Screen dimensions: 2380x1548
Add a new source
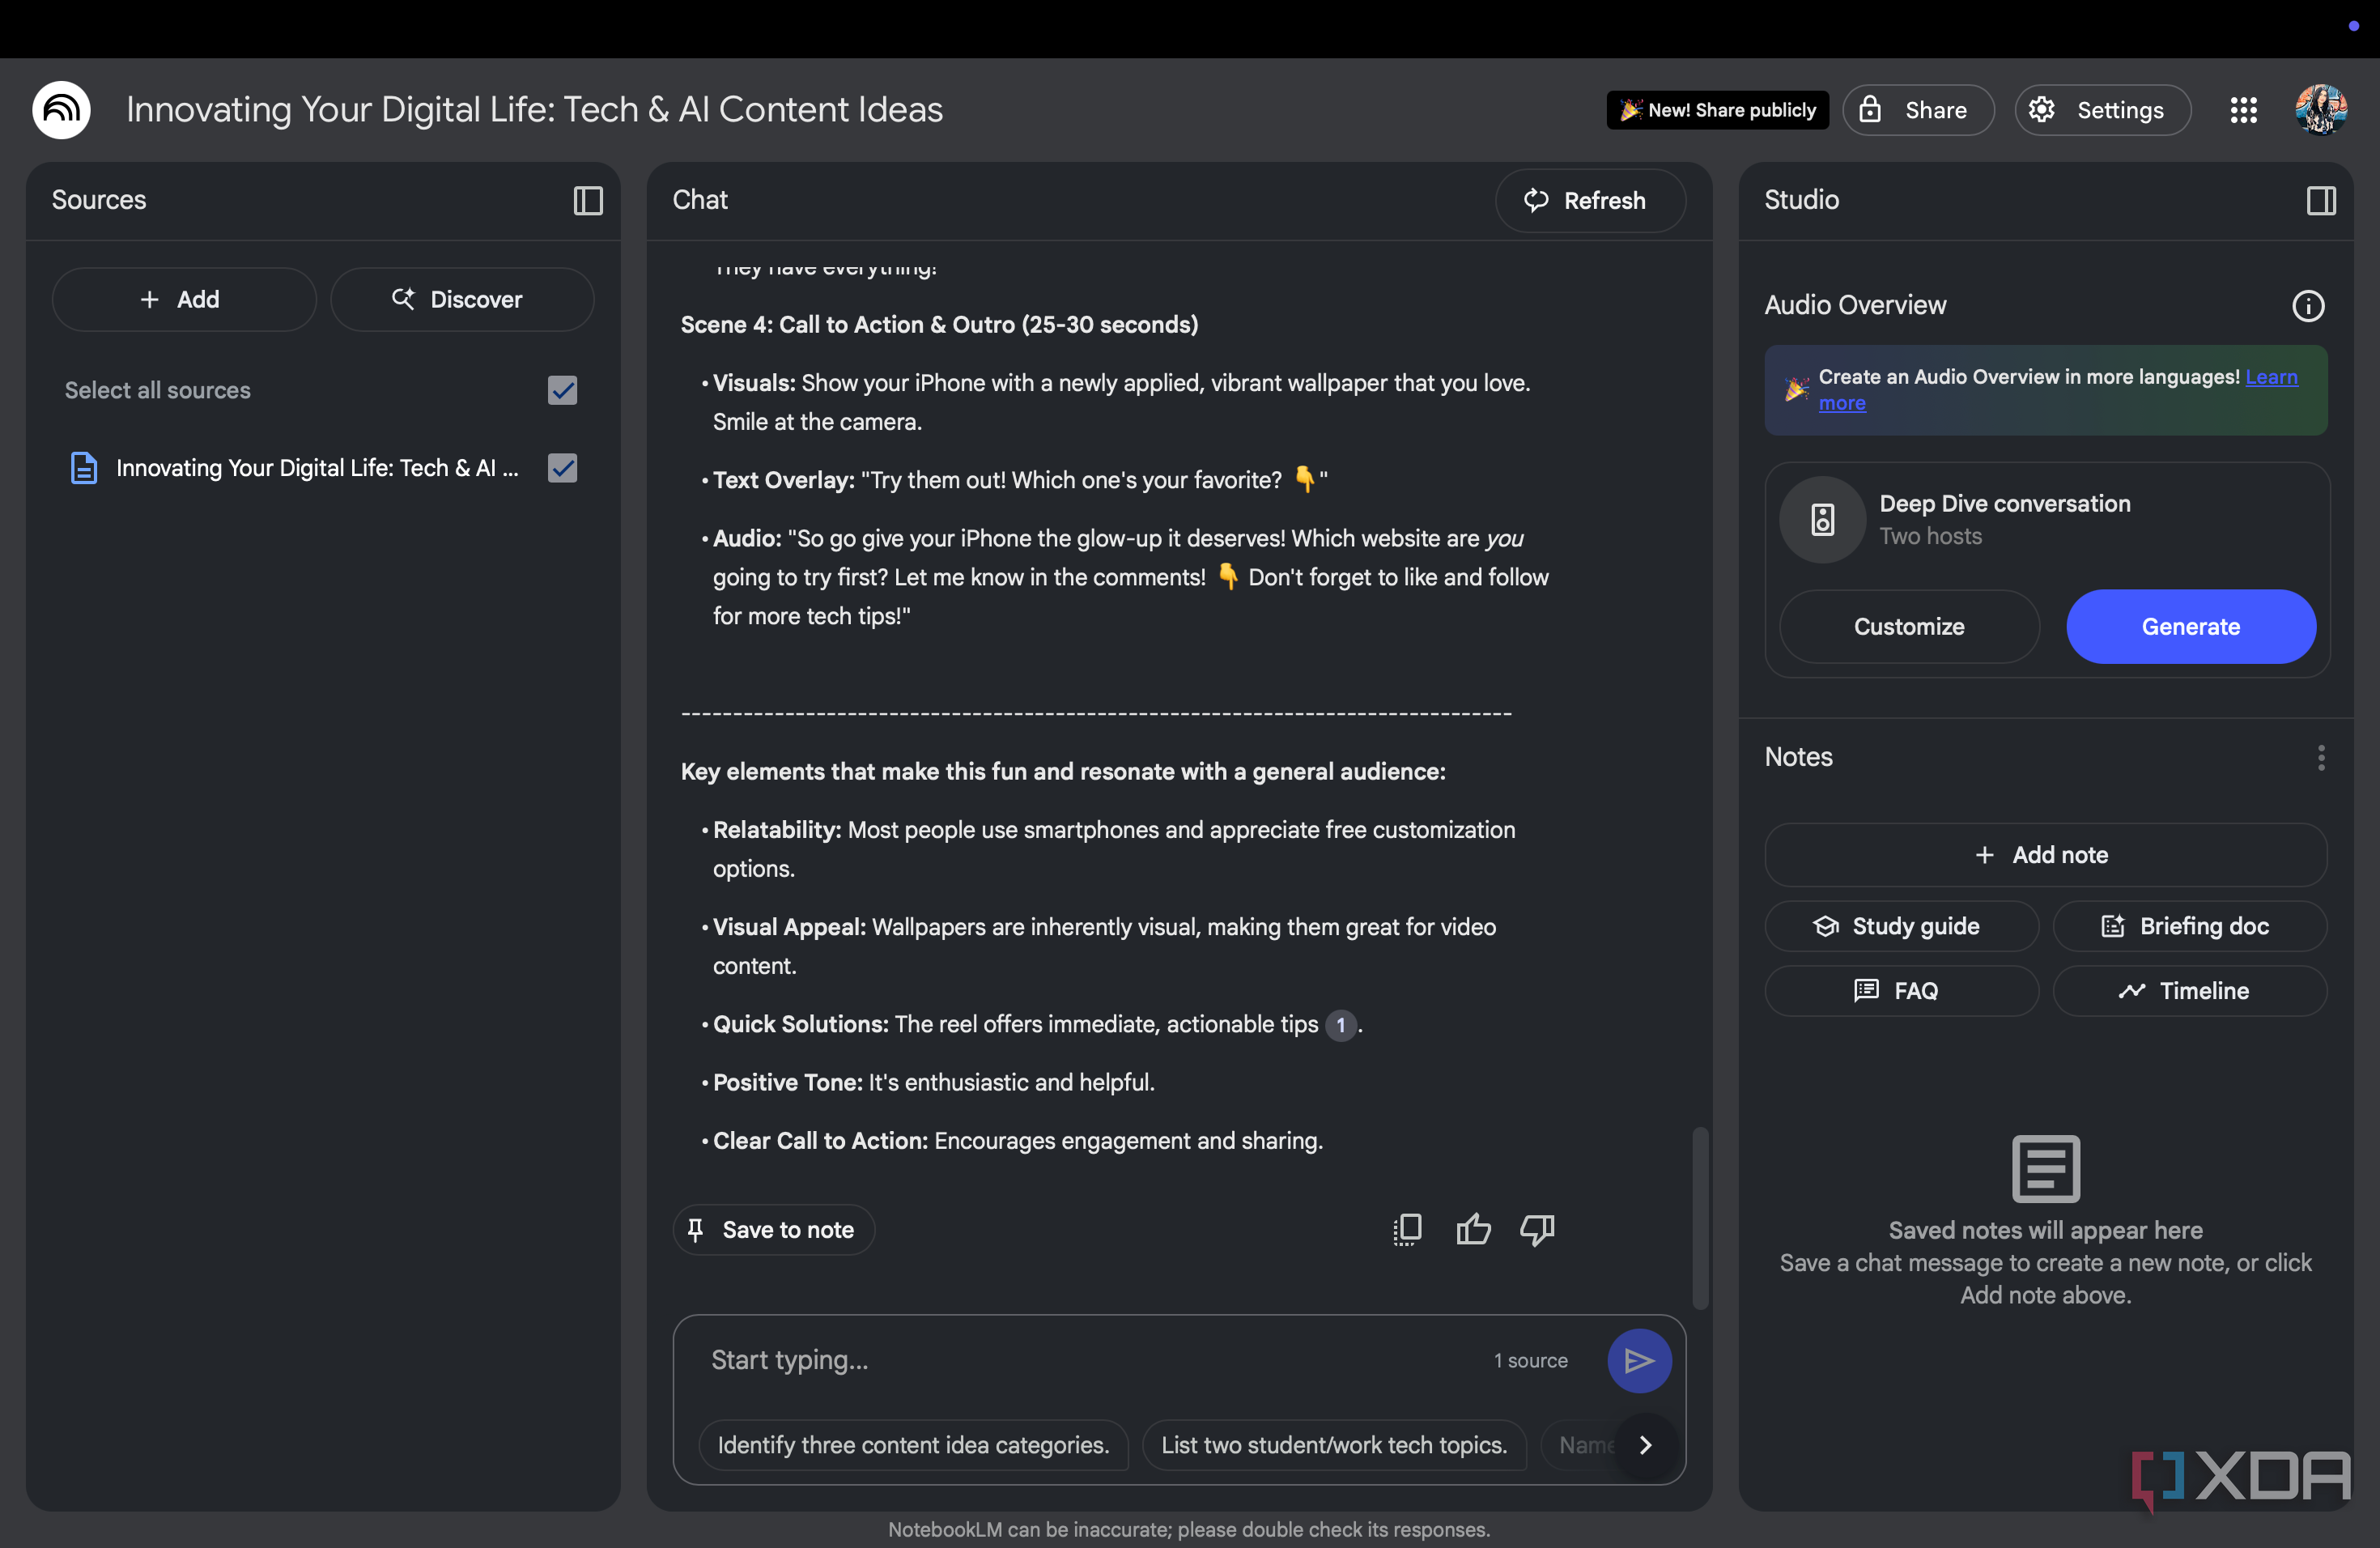pos(183,299)
